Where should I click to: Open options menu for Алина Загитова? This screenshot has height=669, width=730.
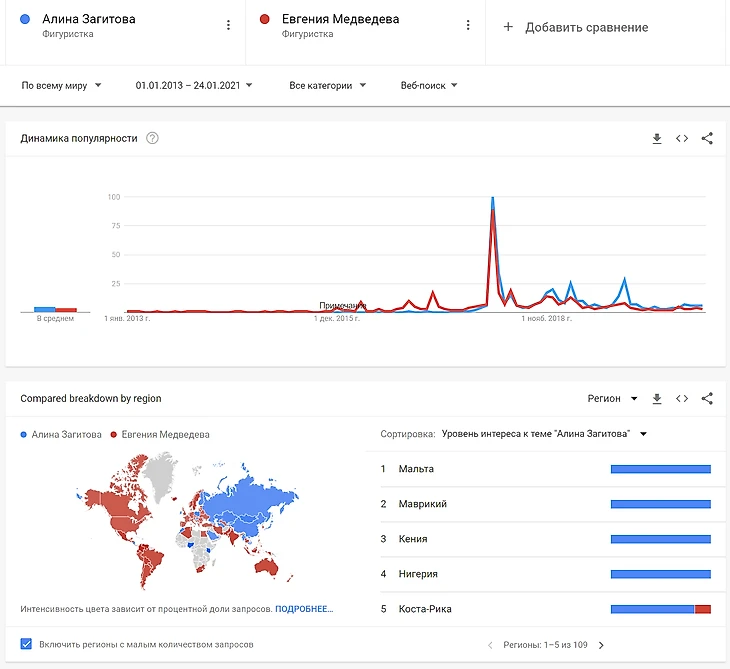tap(228, 25)
